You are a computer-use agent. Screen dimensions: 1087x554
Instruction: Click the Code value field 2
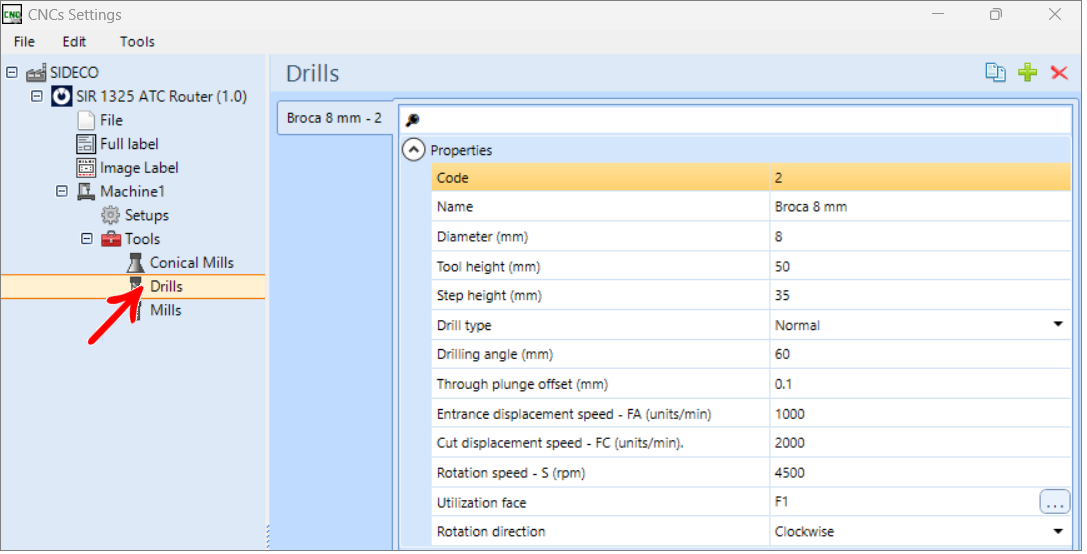click(x=920, y=178)
